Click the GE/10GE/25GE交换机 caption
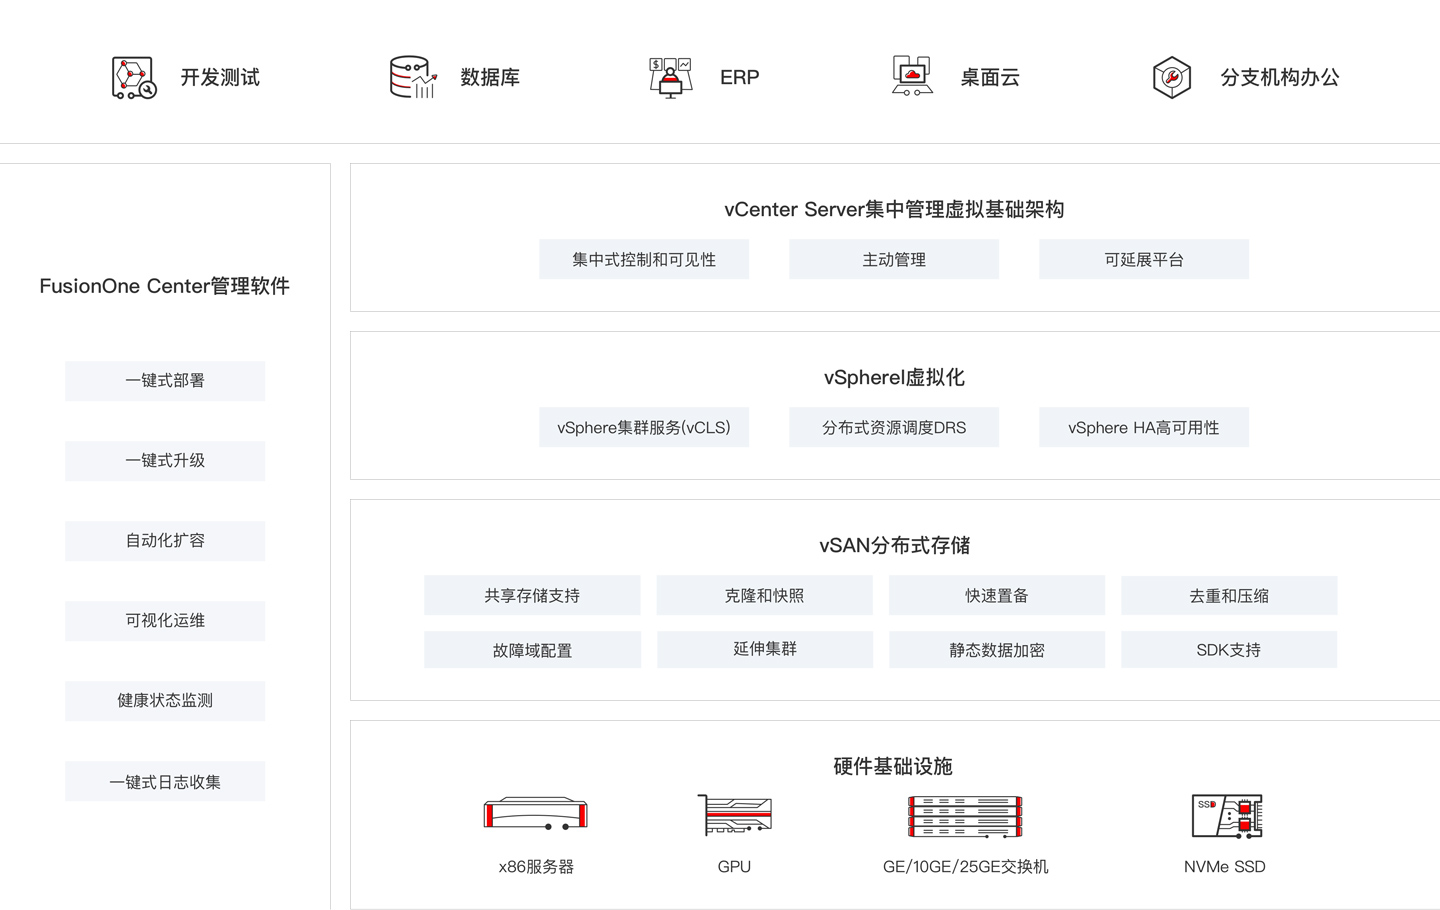This screenshot has width=1440, height=910. click(x=965, y=867)
